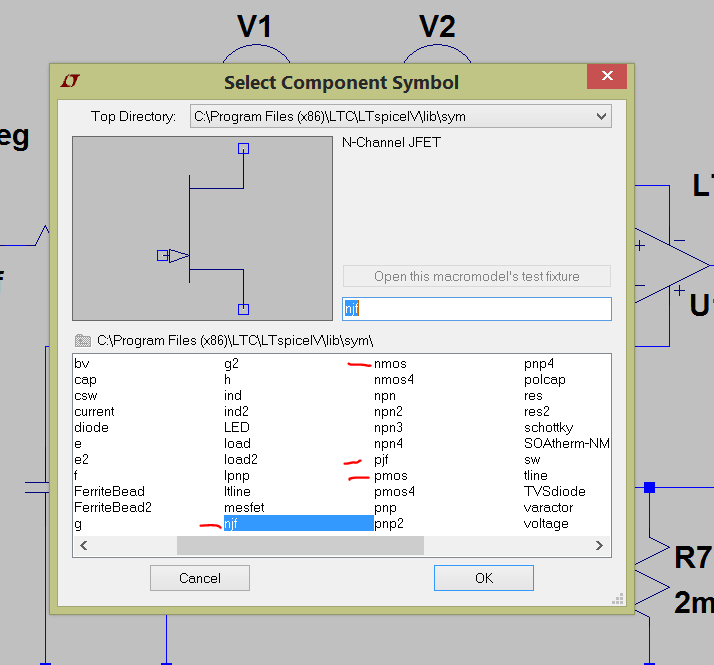The height and width of the screenshot is (665, 714).
Task: Select the bv component
Action: (82, 363)
